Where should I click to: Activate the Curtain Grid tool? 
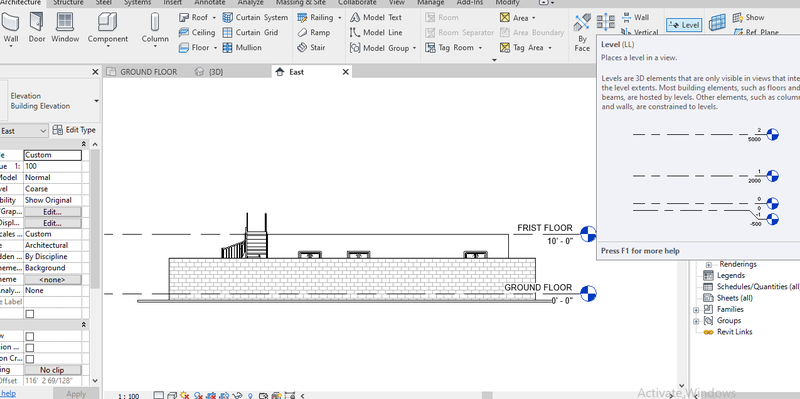pos(250,32)
